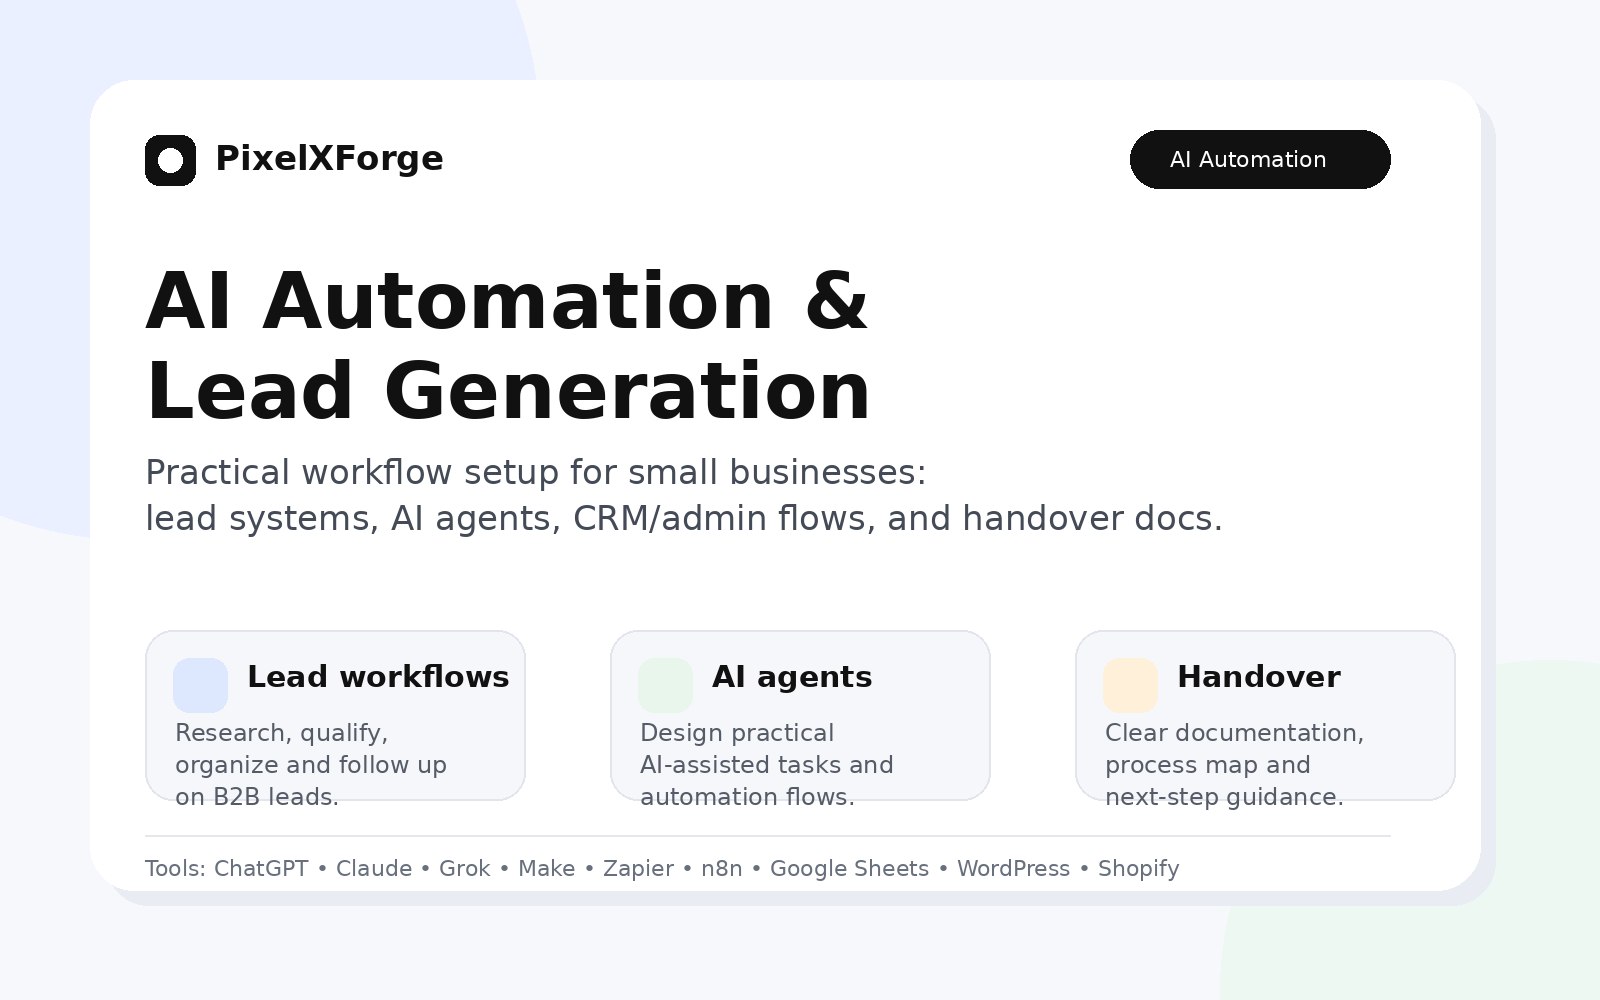Viewport: 1600px width, 1000px height.
Task: Click Shopify in the tools list
Action: [1139, 868]
